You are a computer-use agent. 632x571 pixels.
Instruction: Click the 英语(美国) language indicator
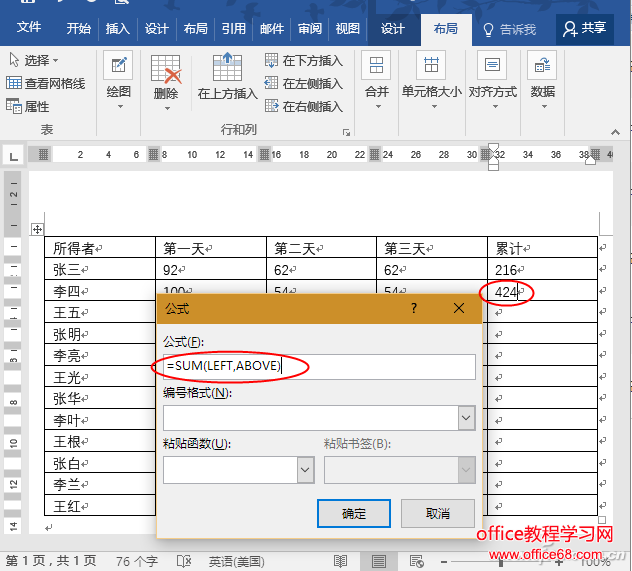(x=237, y=561)
